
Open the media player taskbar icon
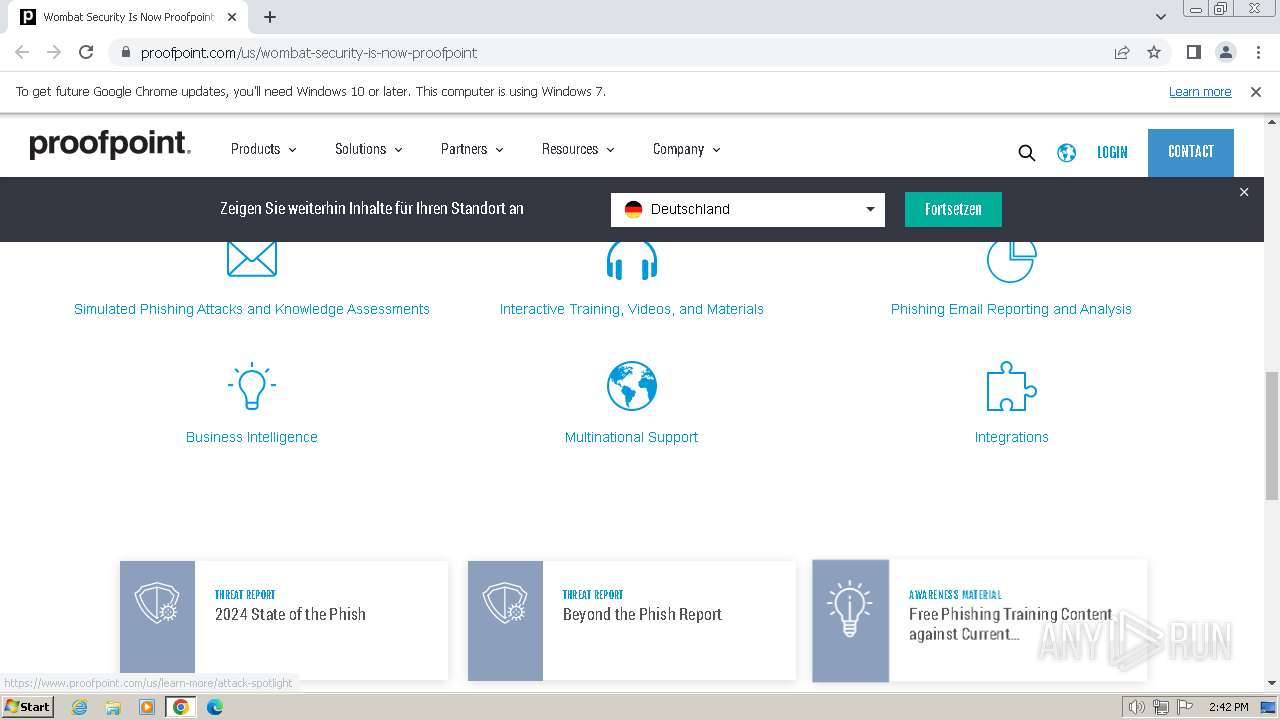click(147, 707)
